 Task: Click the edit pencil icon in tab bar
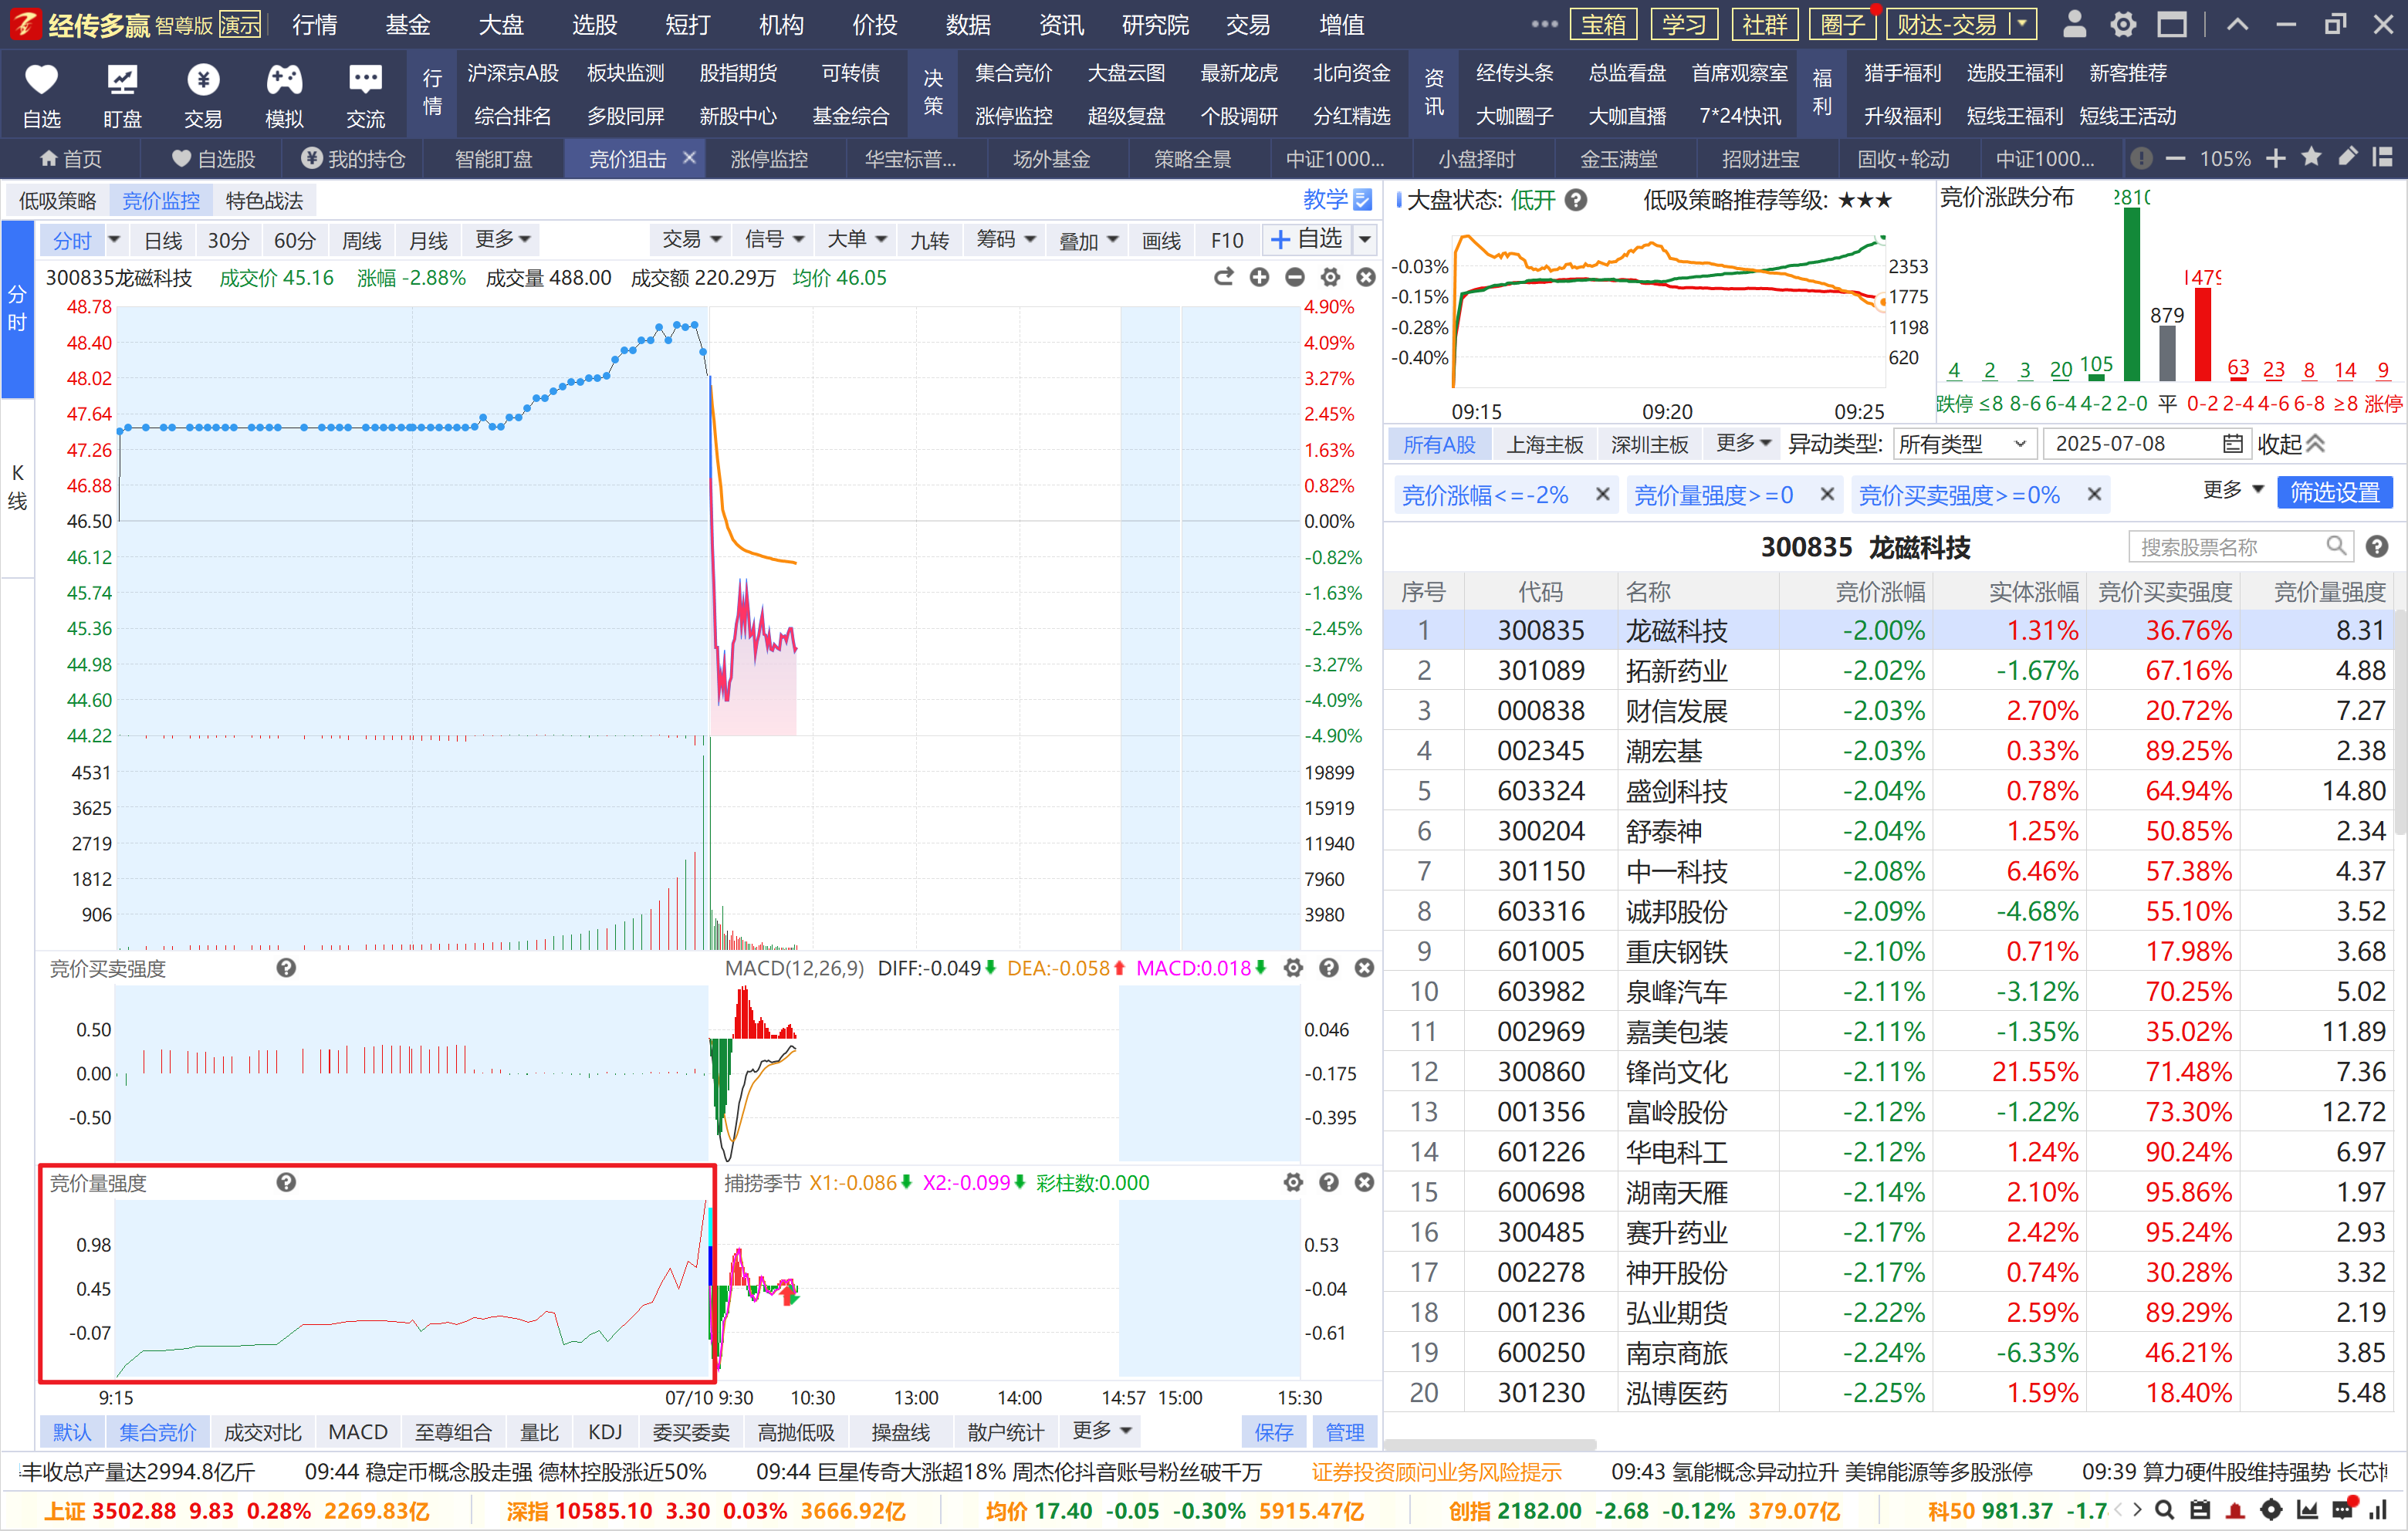point(2347,157)
